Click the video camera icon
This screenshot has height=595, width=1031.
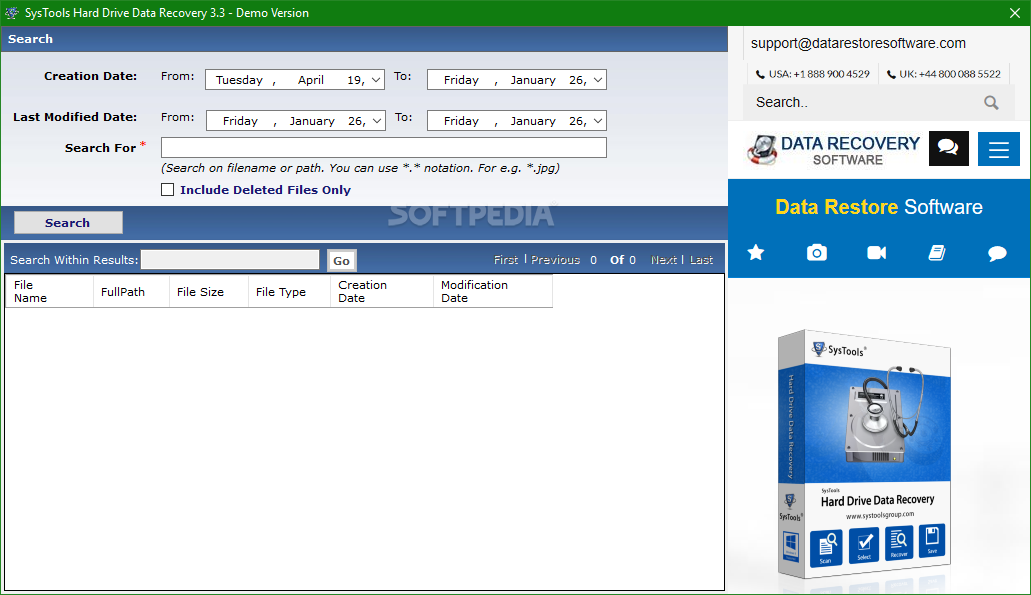pyautogui.click(x=876, y=252)
